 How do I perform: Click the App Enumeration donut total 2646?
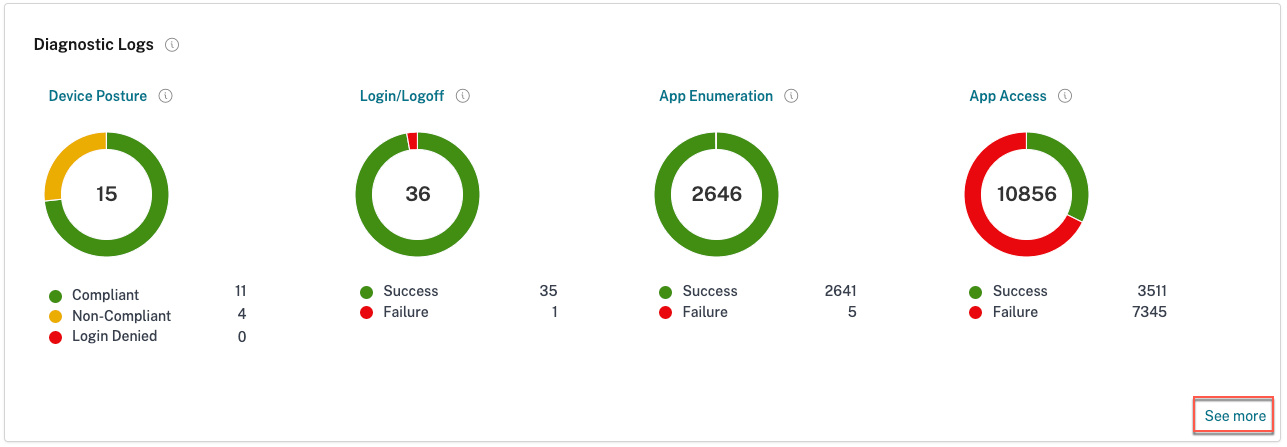717,194
